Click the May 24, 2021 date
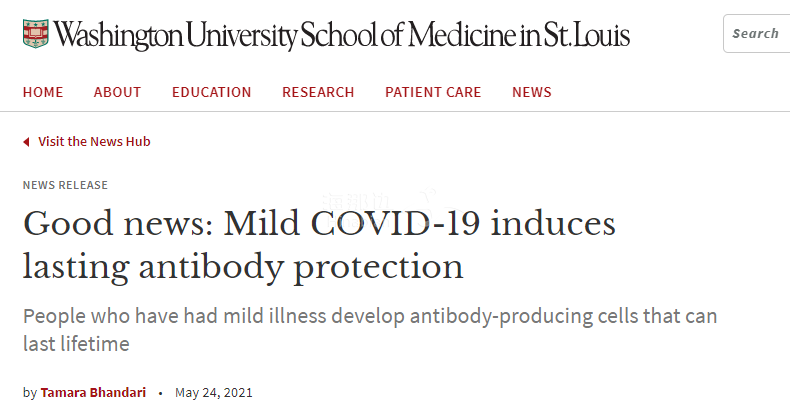This screenshot has height=416, width=790. click(x=214, y=392)
